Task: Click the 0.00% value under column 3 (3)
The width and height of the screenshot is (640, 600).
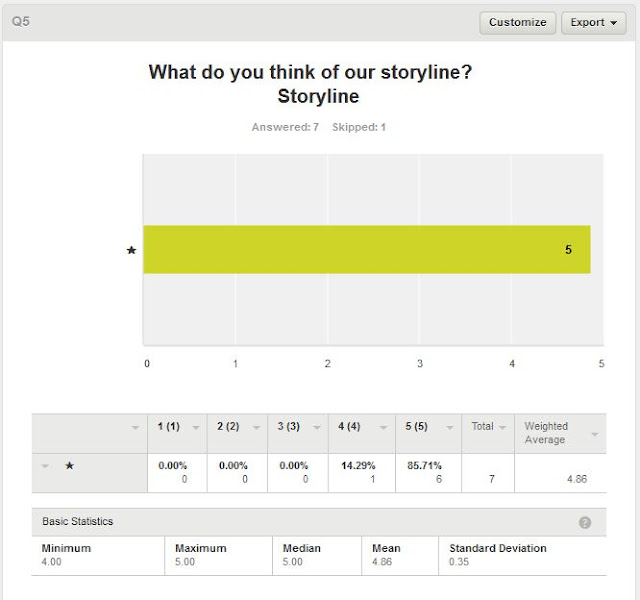Action: pyautogui.click(x=293, y=465)
